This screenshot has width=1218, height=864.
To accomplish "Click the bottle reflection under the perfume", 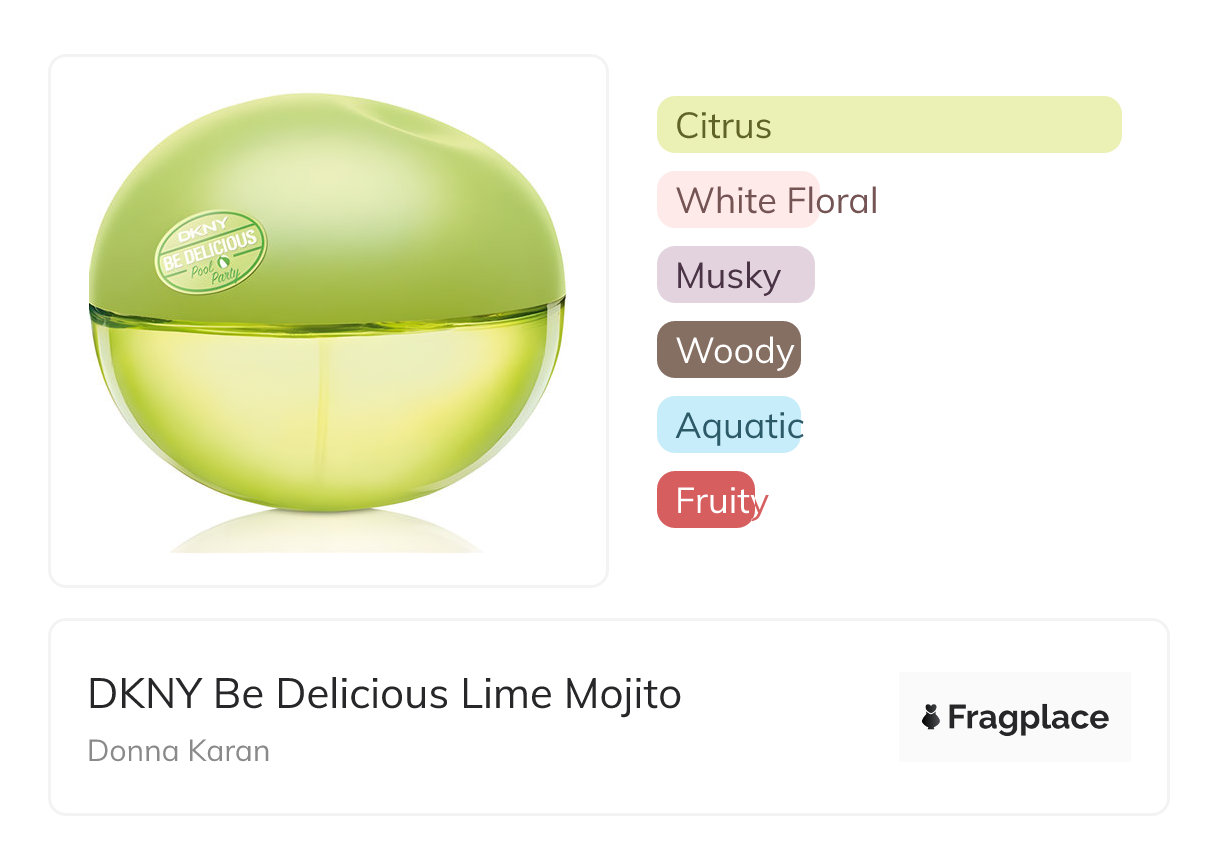I will 328,533.
